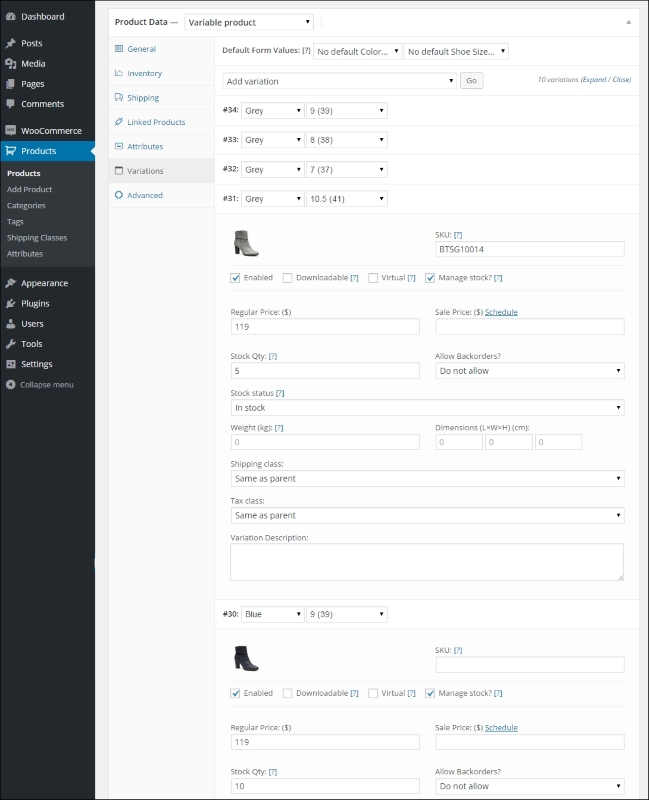Click the Default Form Values help icon
The width and height of the screenshot is (649, 800).
[306, 50]
